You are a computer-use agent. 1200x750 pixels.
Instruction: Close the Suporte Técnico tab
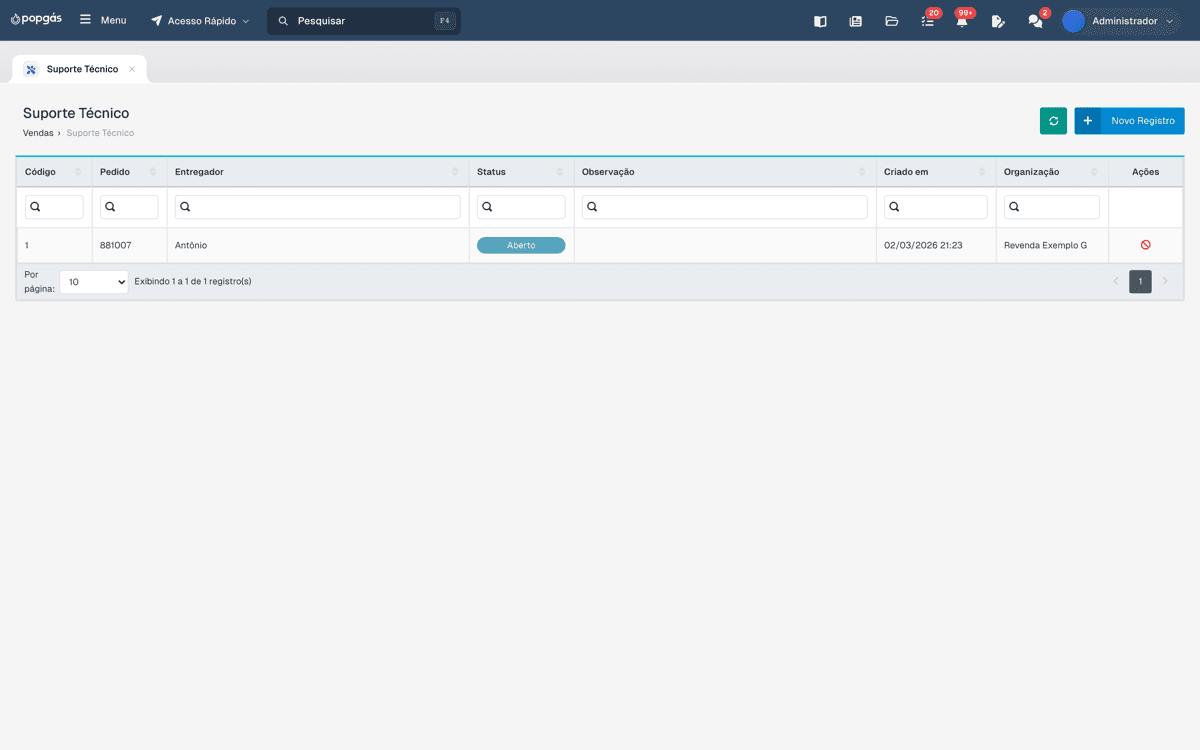(132, 69)
